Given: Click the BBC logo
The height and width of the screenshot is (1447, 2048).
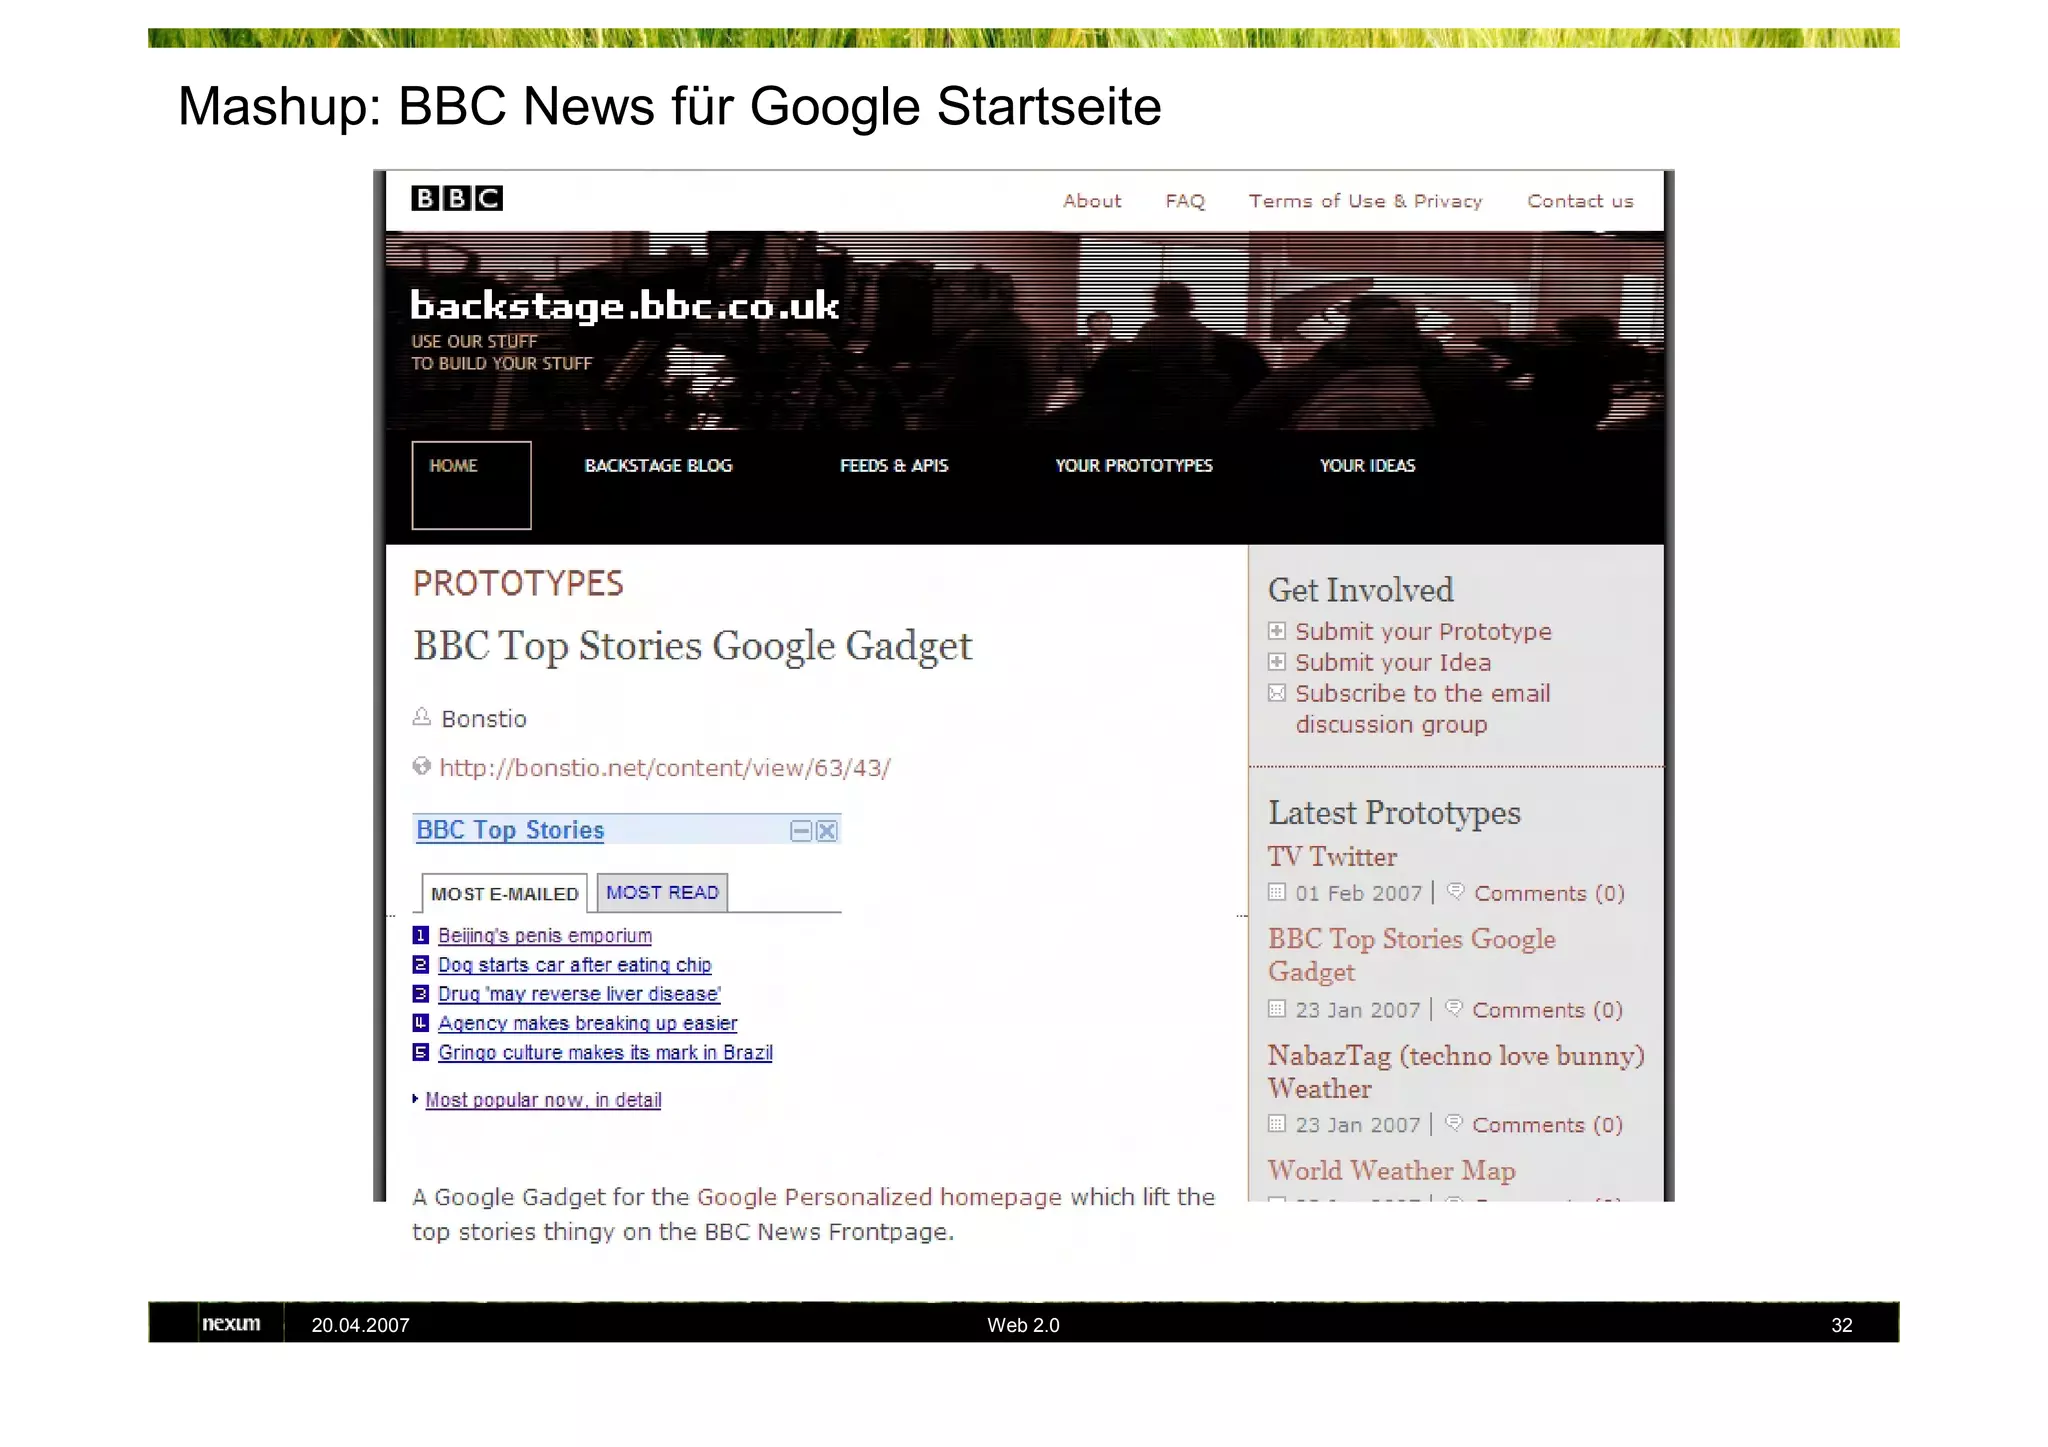Looking at the screenshot, I should (x=456, y=198).
